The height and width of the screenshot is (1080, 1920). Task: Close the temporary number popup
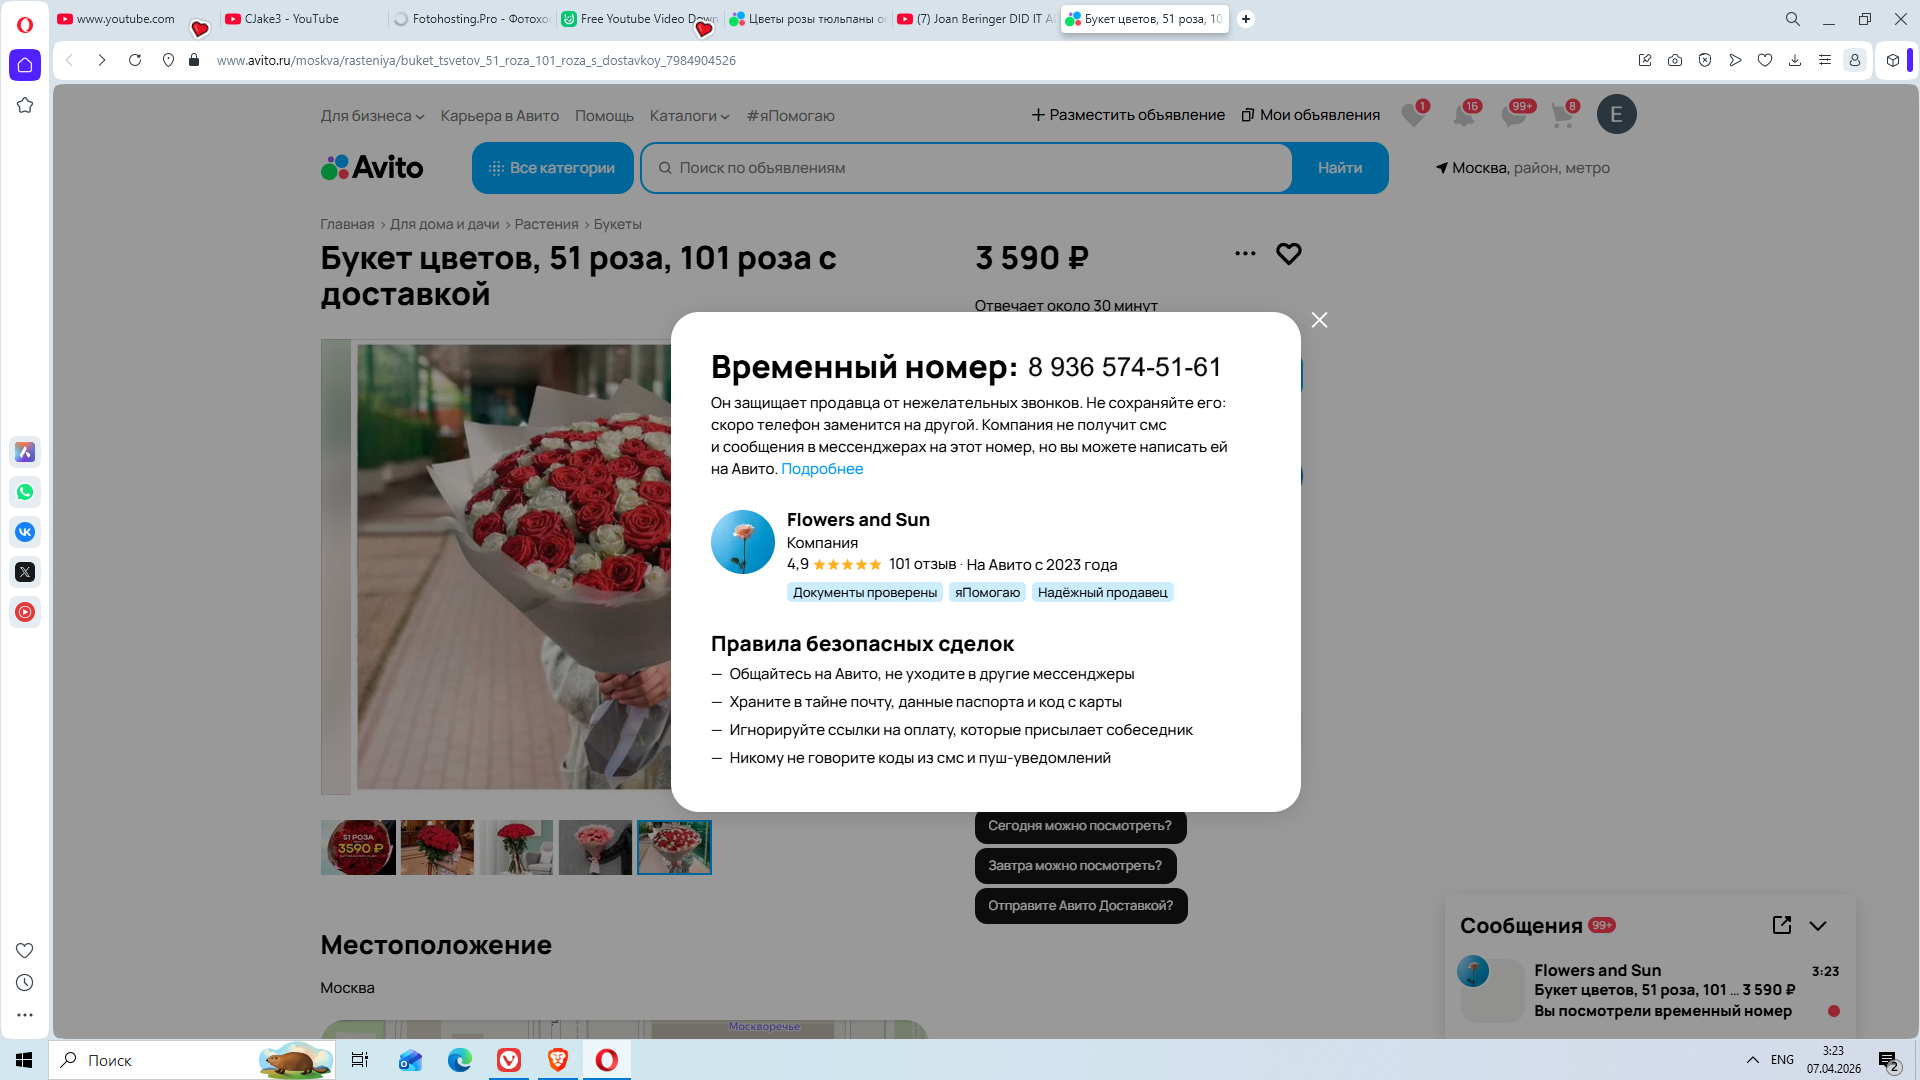click(x=1319, y=320)
